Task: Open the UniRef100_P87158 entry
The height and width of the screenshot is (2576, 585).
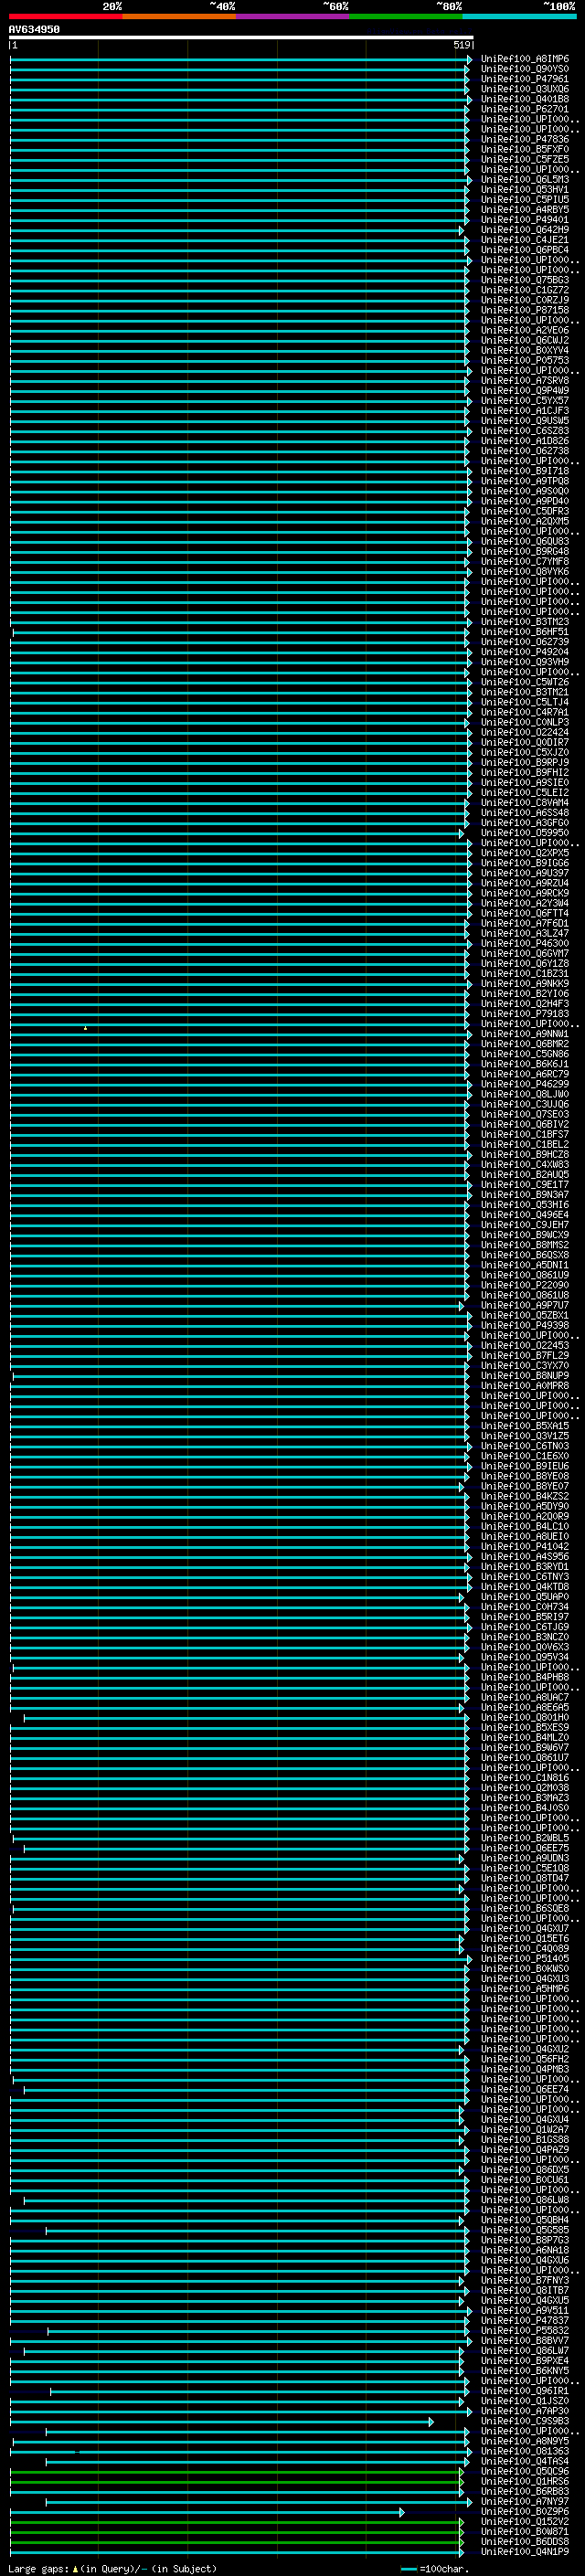Action: [x=525, y=310]
